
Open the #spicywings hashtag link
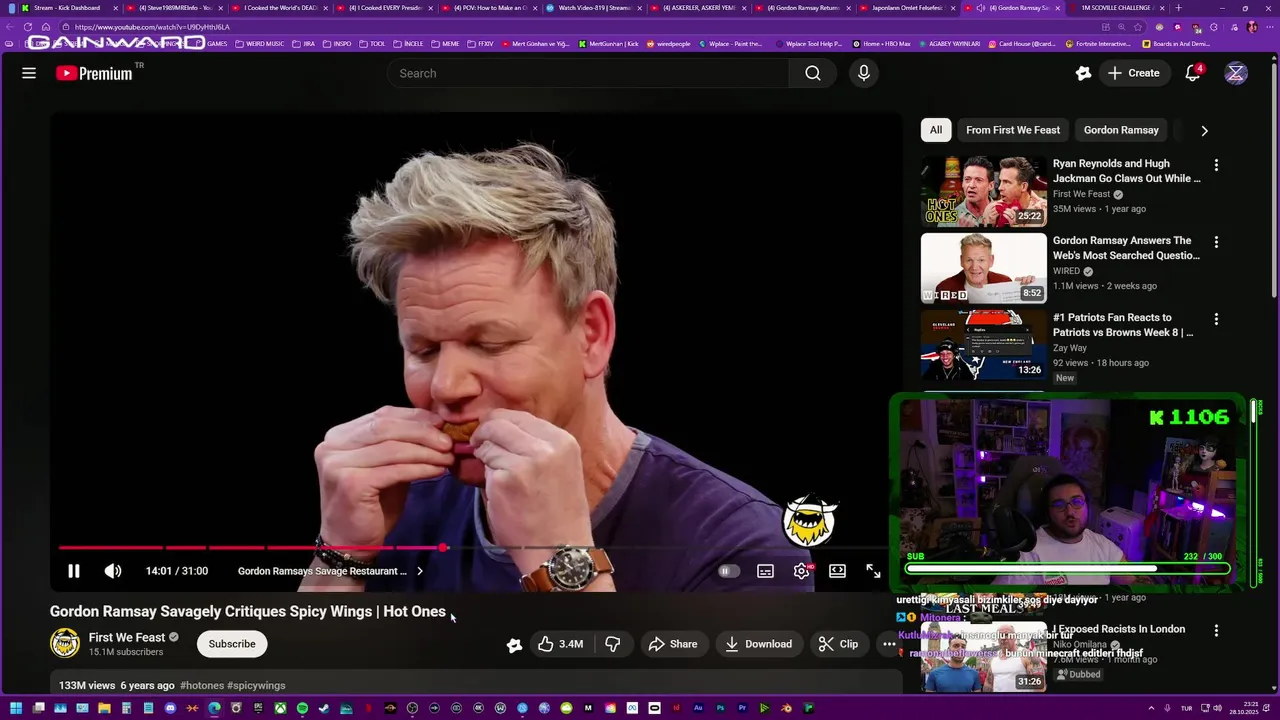[256, 686]
